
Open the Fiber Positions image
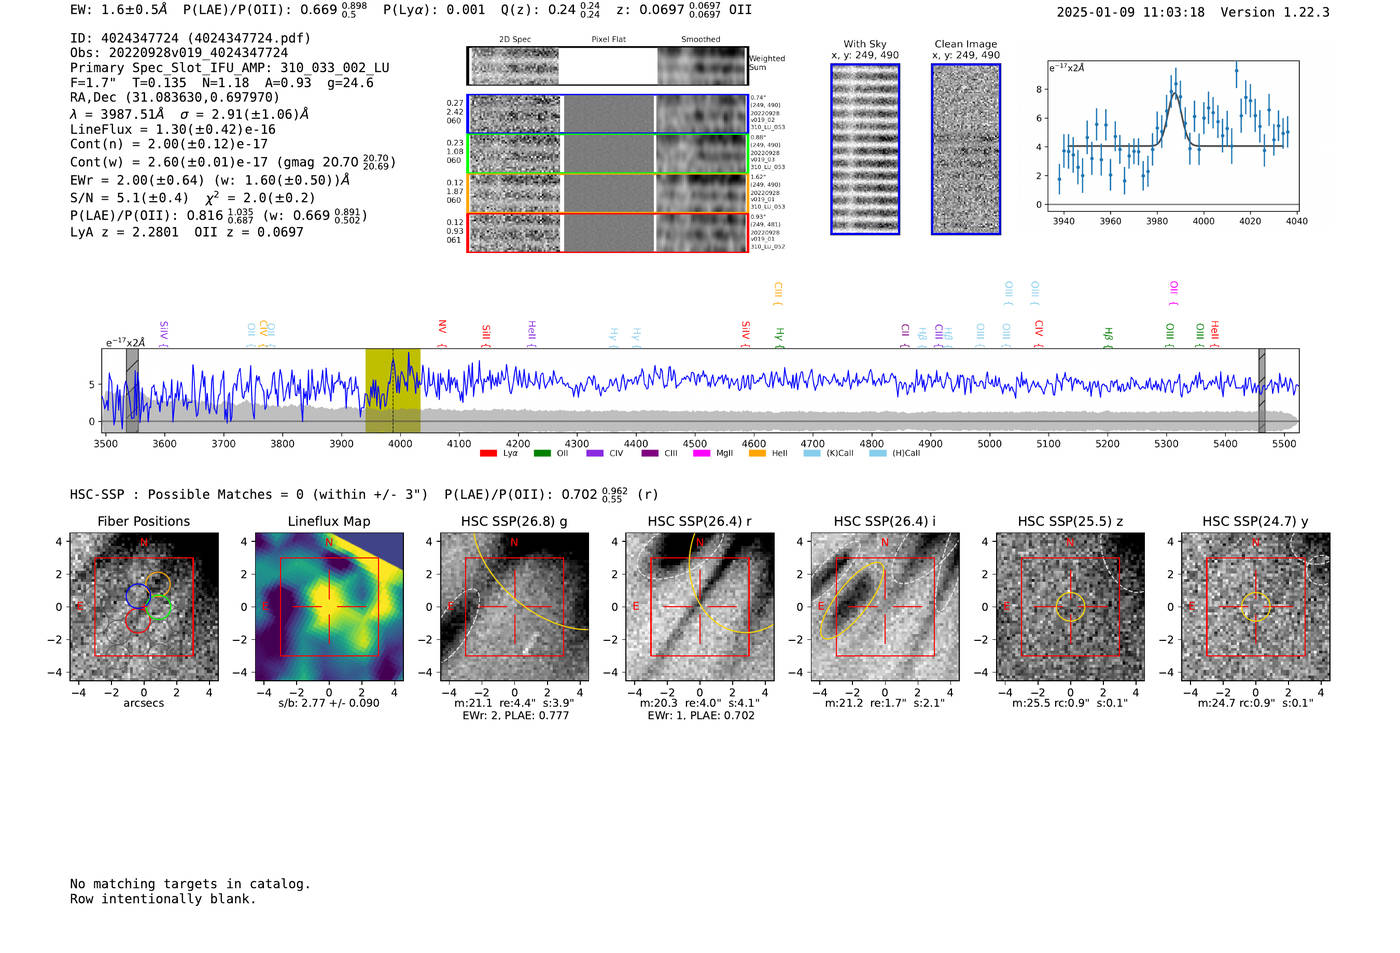pyautogui.click(x=144, y=607)
